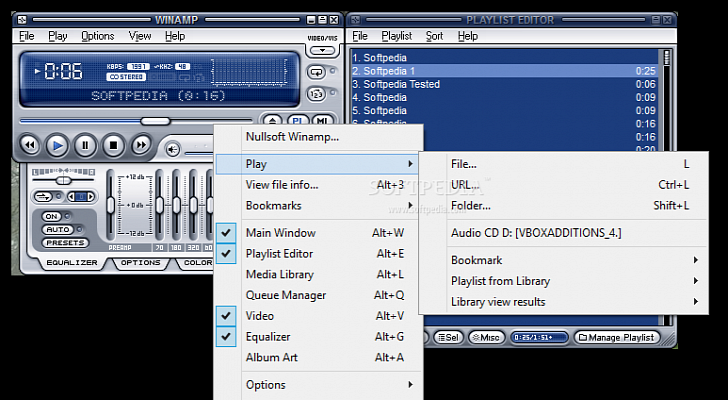The height and width of the screenshot is (400, 728).
Task: Select URL... from Play submenu
Action: point(465,185)
